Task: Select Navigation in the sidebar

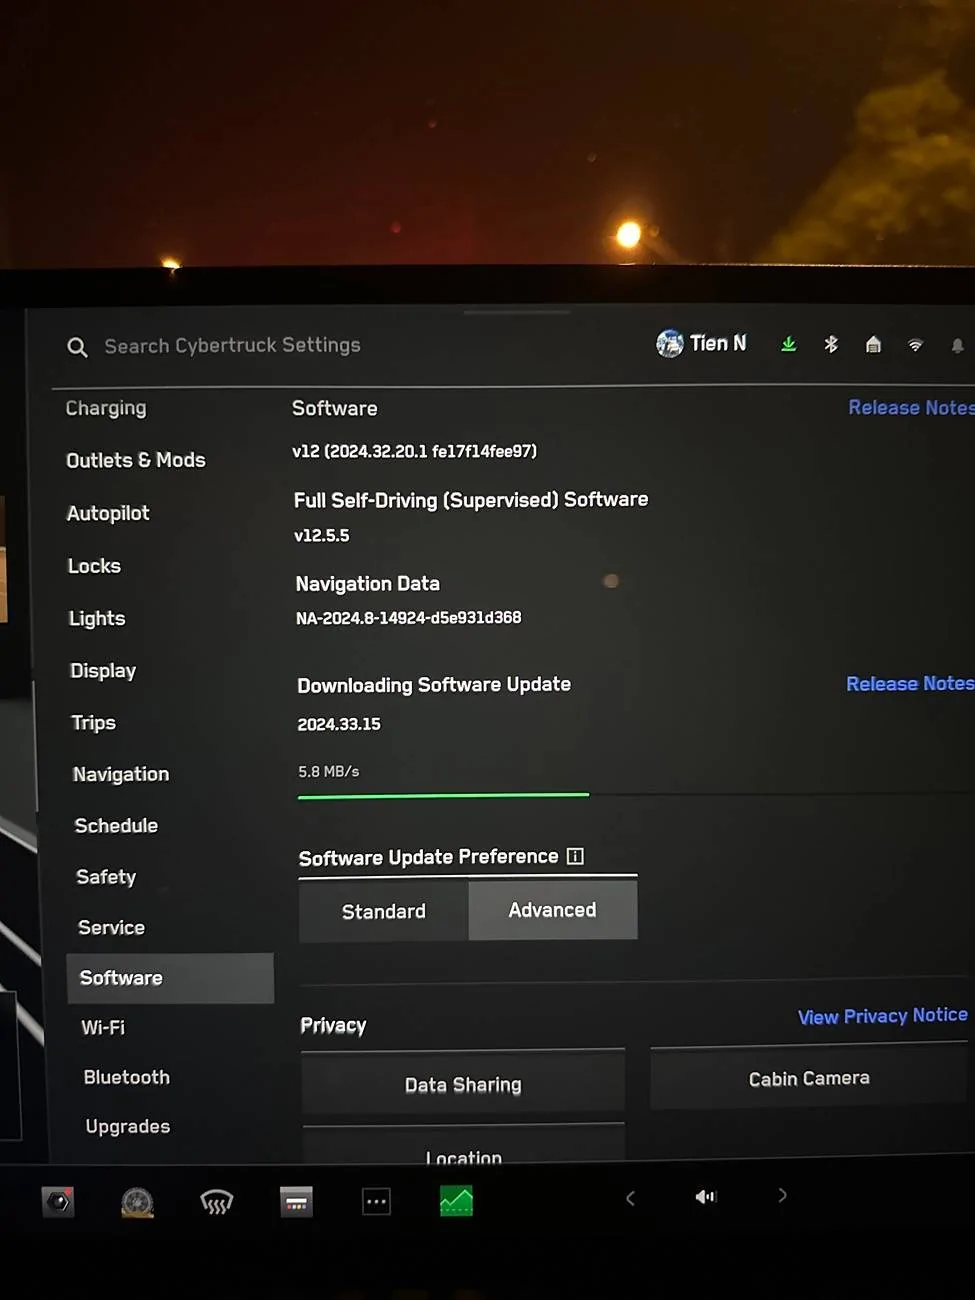Action: 121,774
